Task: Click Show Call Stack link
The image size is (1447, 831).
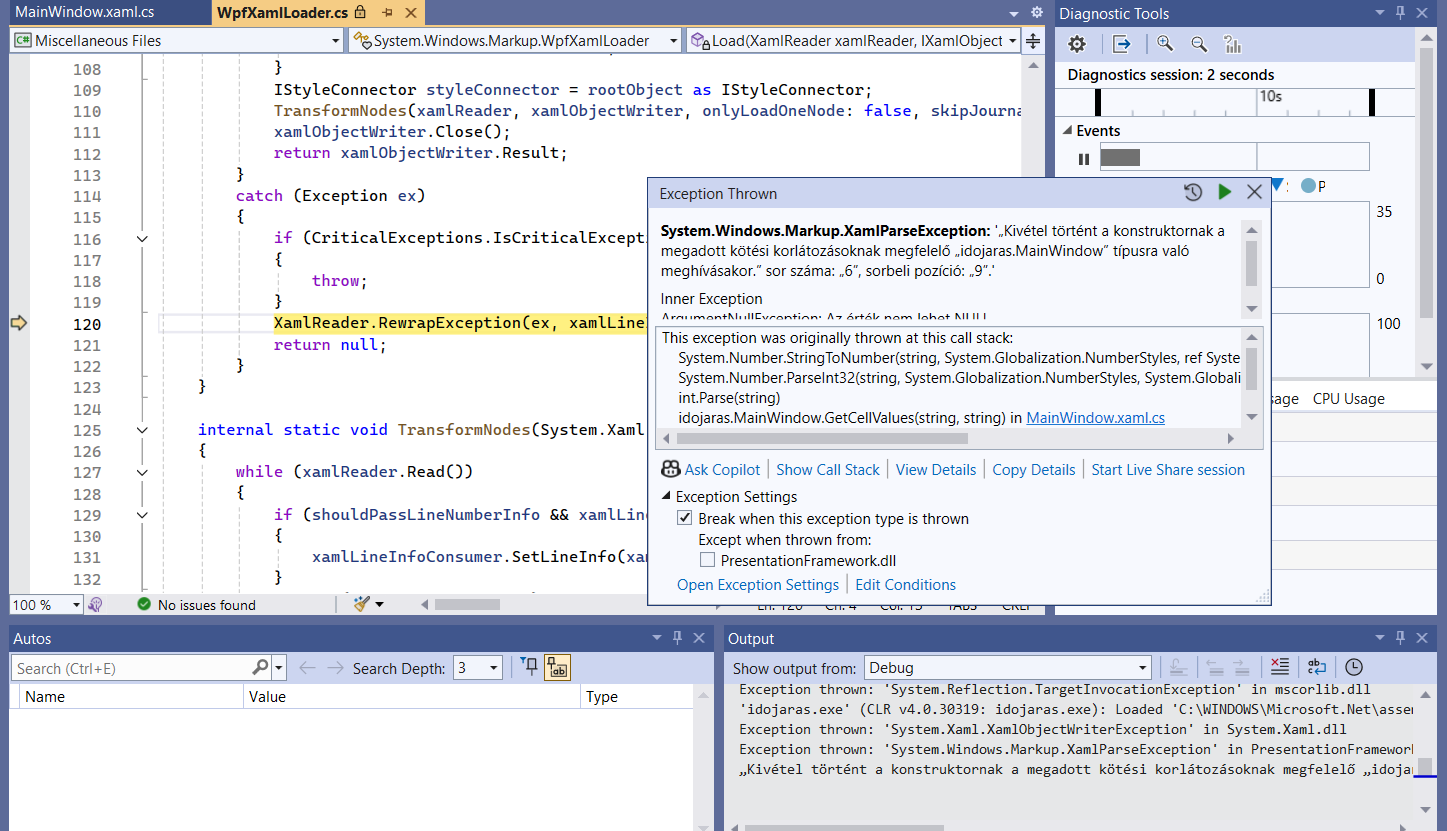Action: (x=828, y=469)
